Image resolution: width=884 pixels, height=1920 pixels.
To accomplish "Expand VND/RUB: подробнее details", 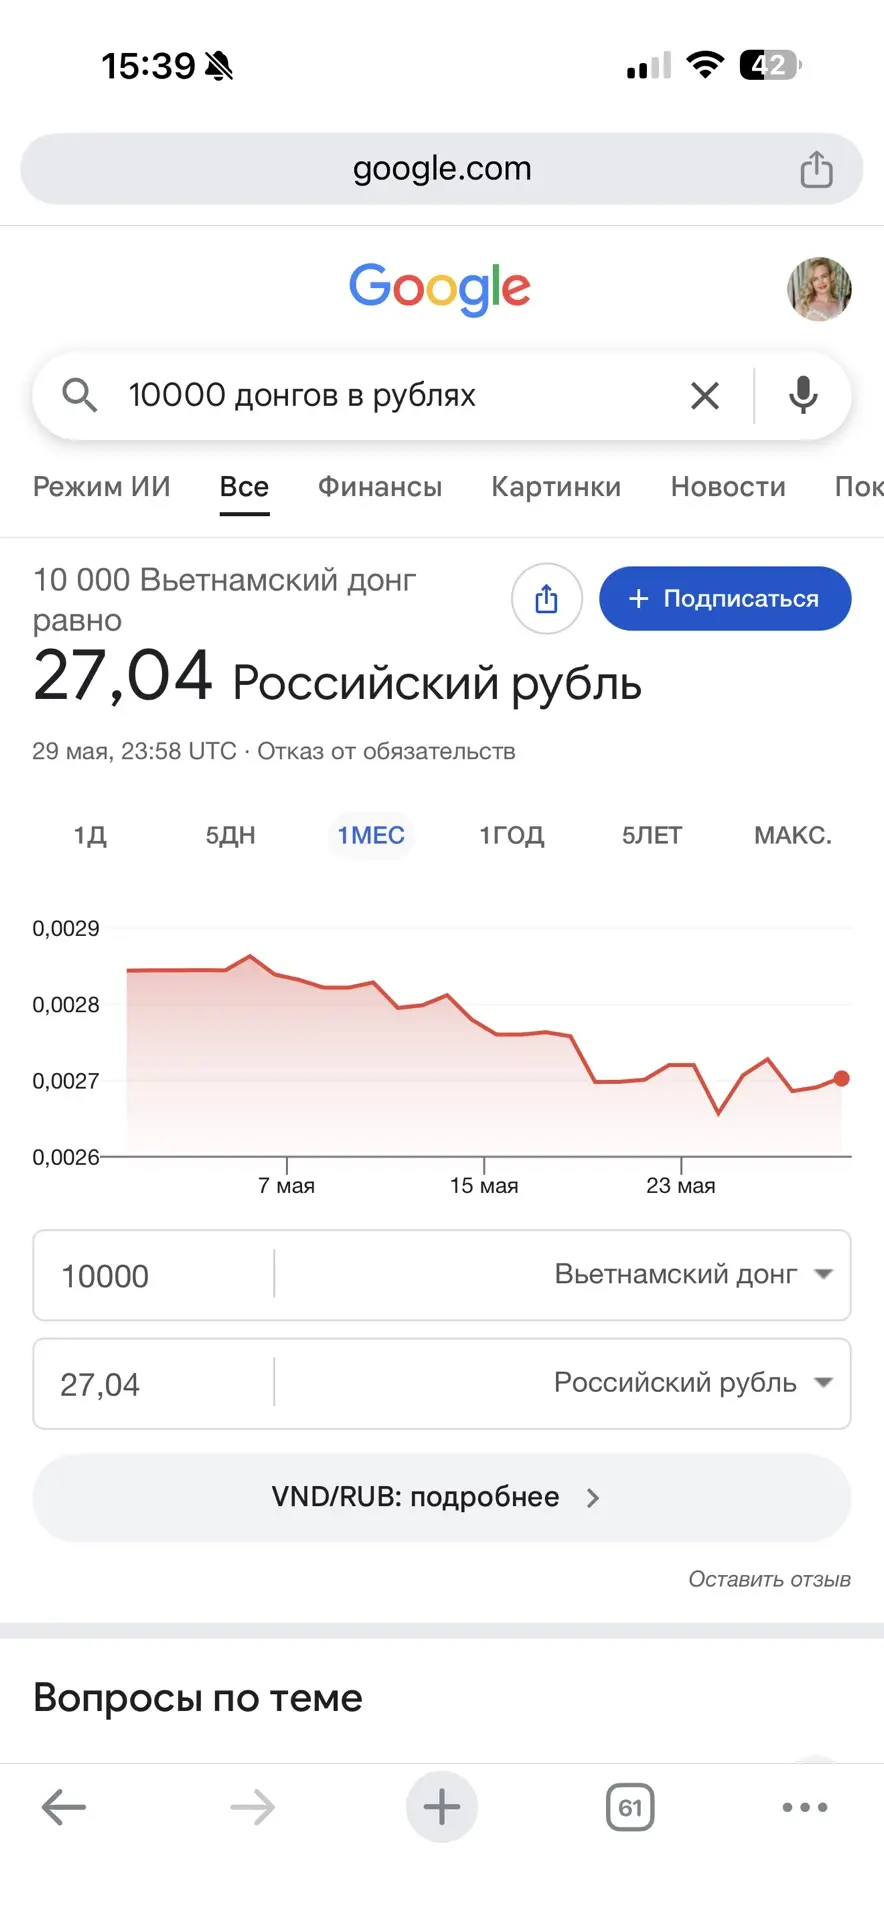I will click(x=442, y=1497).
